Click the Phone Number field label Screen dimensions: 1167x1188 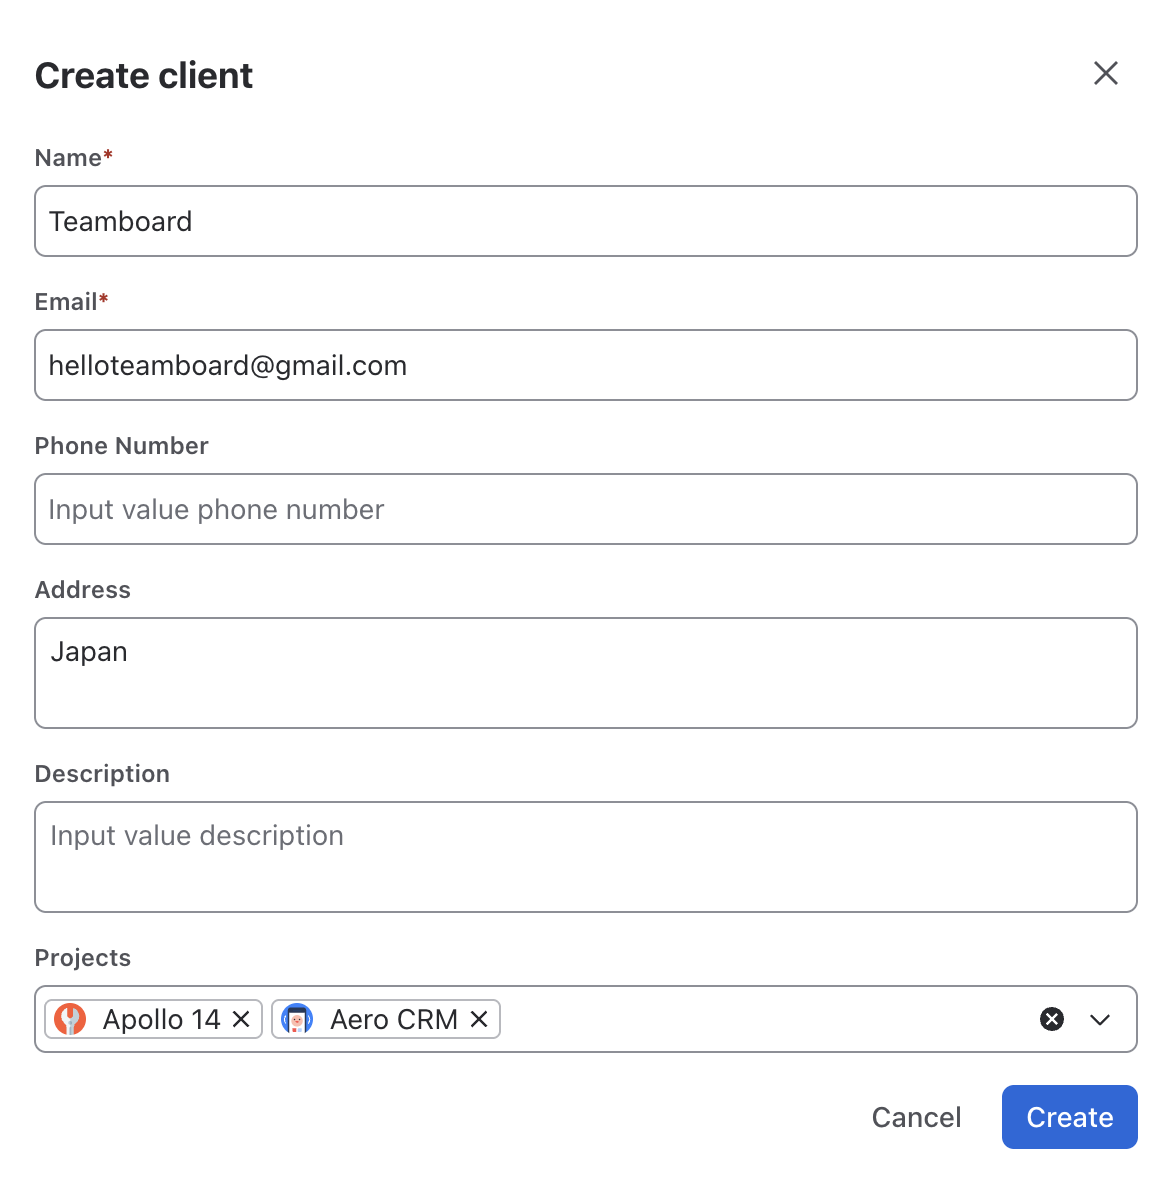tap(121, 446)
